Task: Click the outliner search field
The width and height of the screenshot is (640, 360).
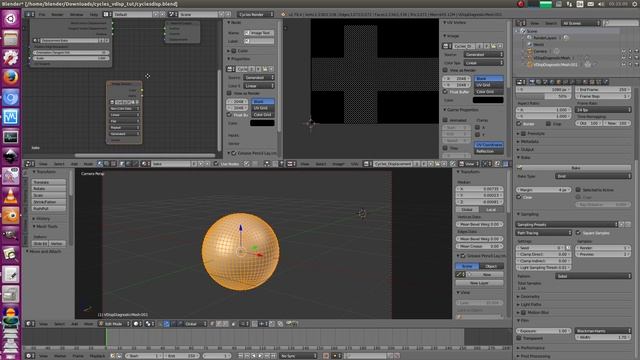Action: click(x=620, y=23)
